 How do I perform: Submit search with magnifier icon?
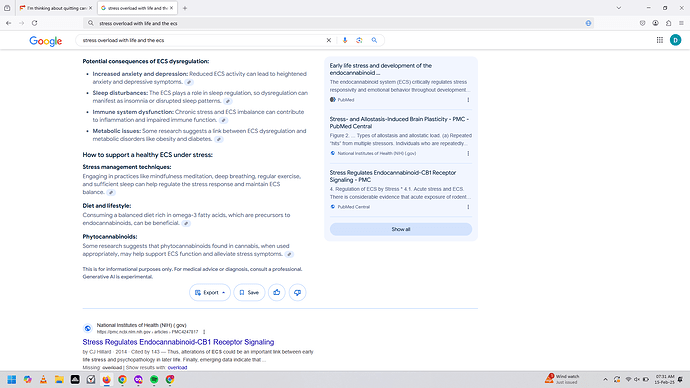(x=374, y=40)
